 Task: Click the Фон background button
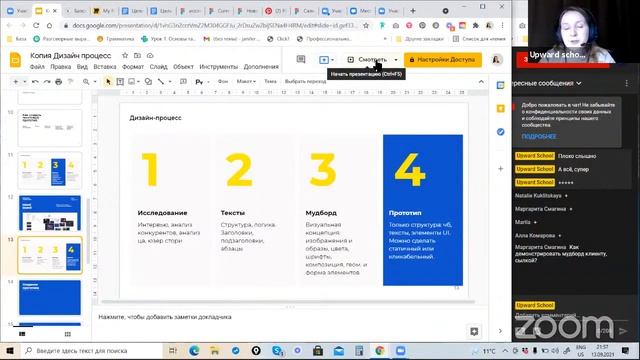pos(222,81)
